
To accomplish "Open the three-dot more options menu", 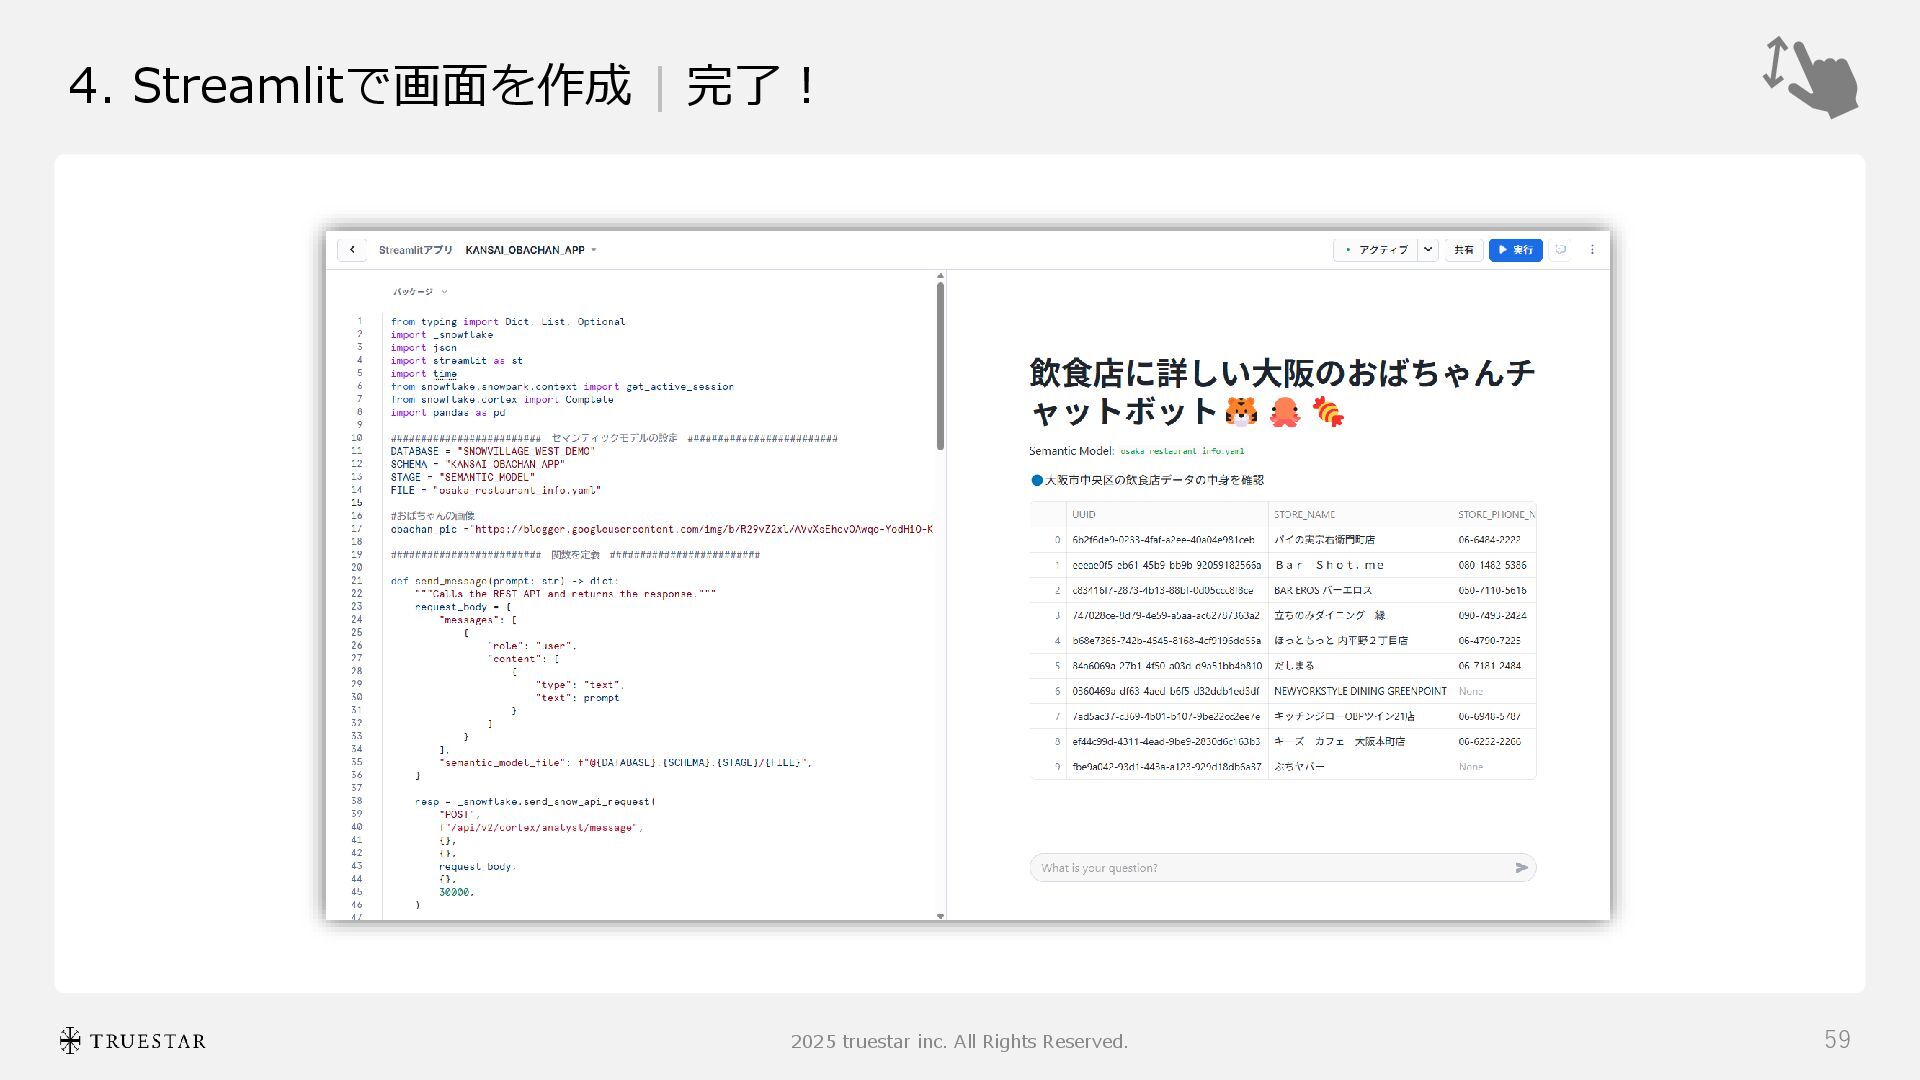I will pyautogui.click(x=1593, y=250).
